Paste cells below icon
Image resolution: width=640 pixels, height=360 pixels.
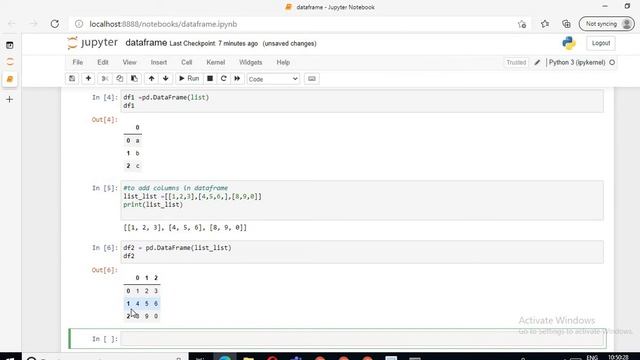tap(134, 78)
